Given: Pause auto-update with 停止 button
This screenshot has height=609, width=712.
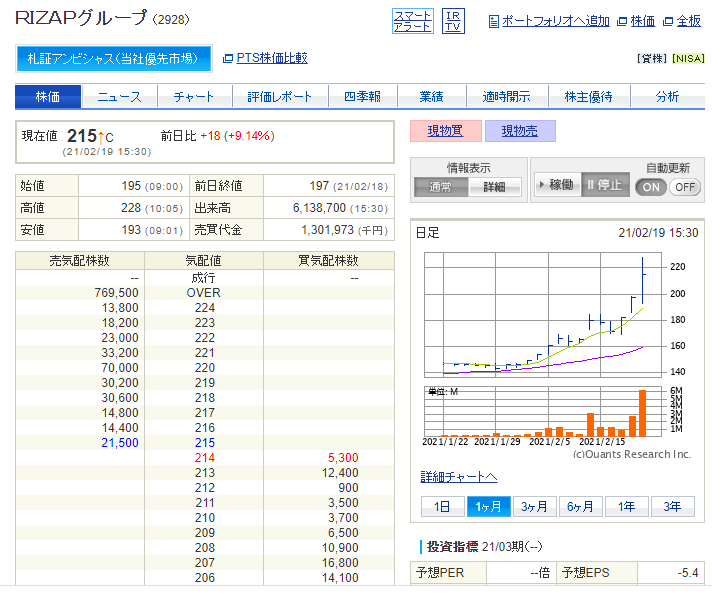Looking at the screenshot, I should [605, 185].
